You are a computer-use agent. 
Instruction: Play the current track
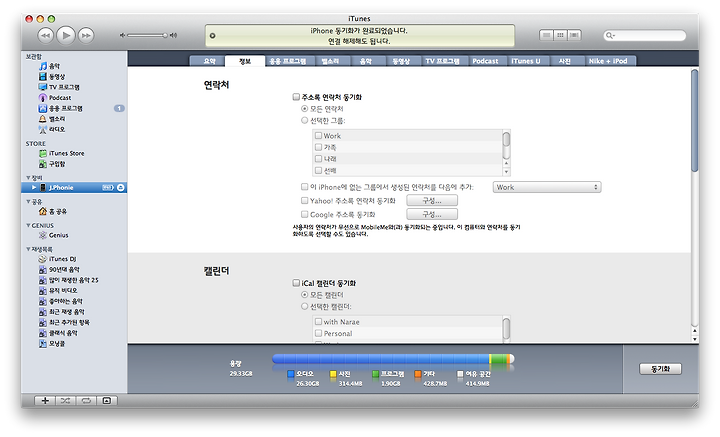pos(66,35)
